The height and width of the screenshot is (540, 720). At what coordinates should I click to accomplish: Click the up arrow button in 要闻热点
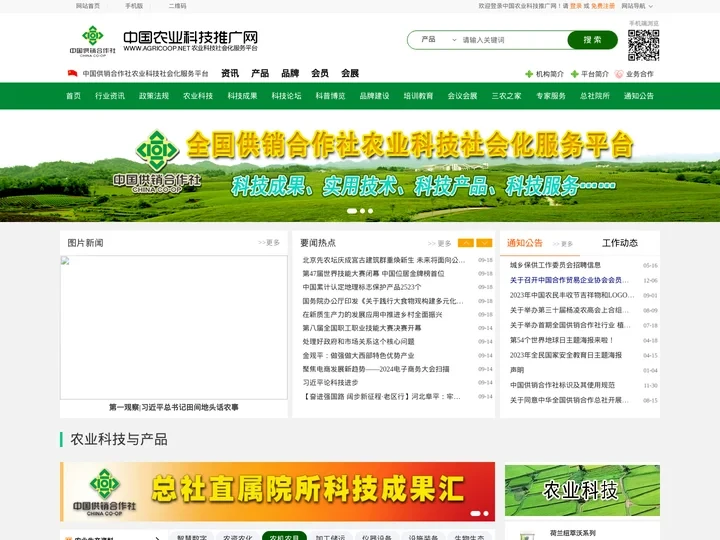(x=466, y=243)
